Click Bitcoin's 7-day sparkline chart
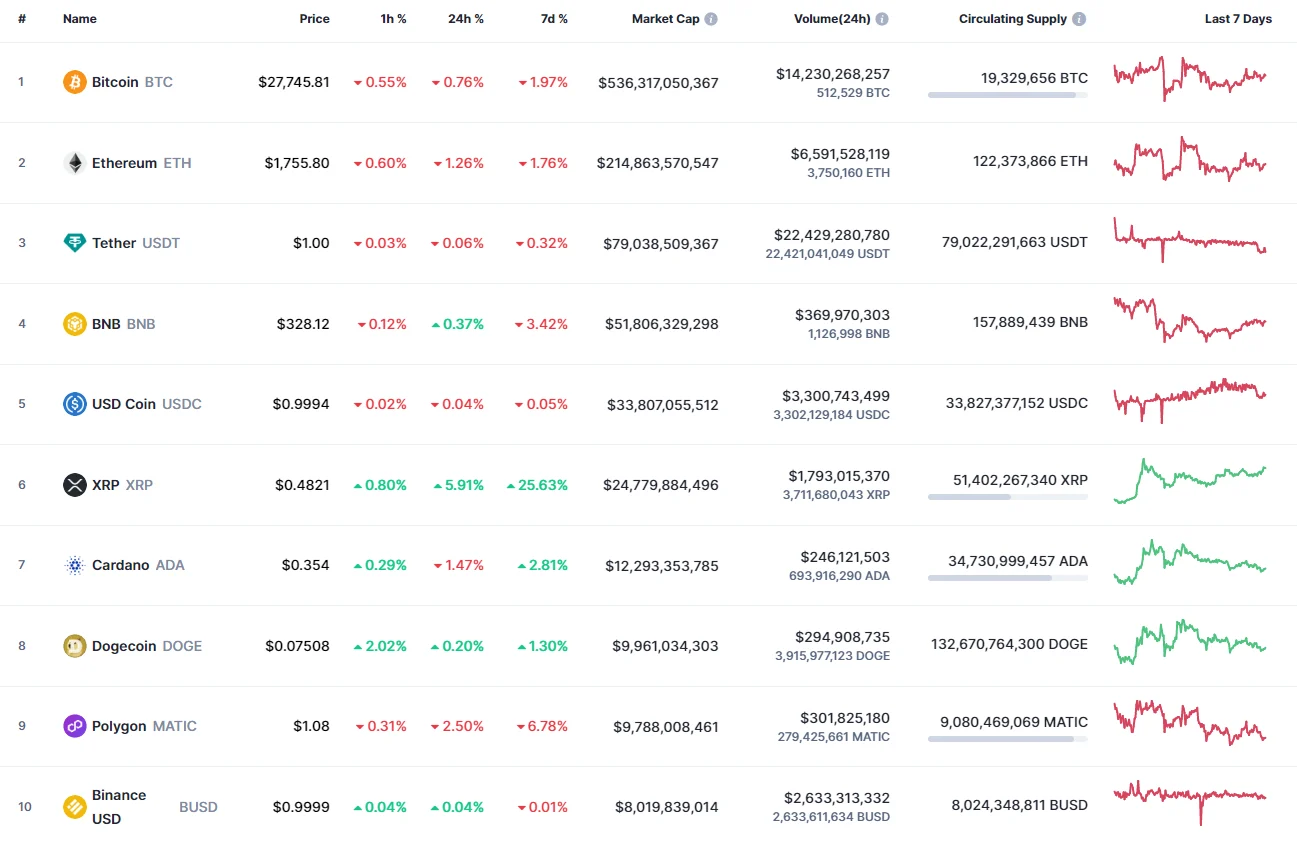 pos(1189,82)
